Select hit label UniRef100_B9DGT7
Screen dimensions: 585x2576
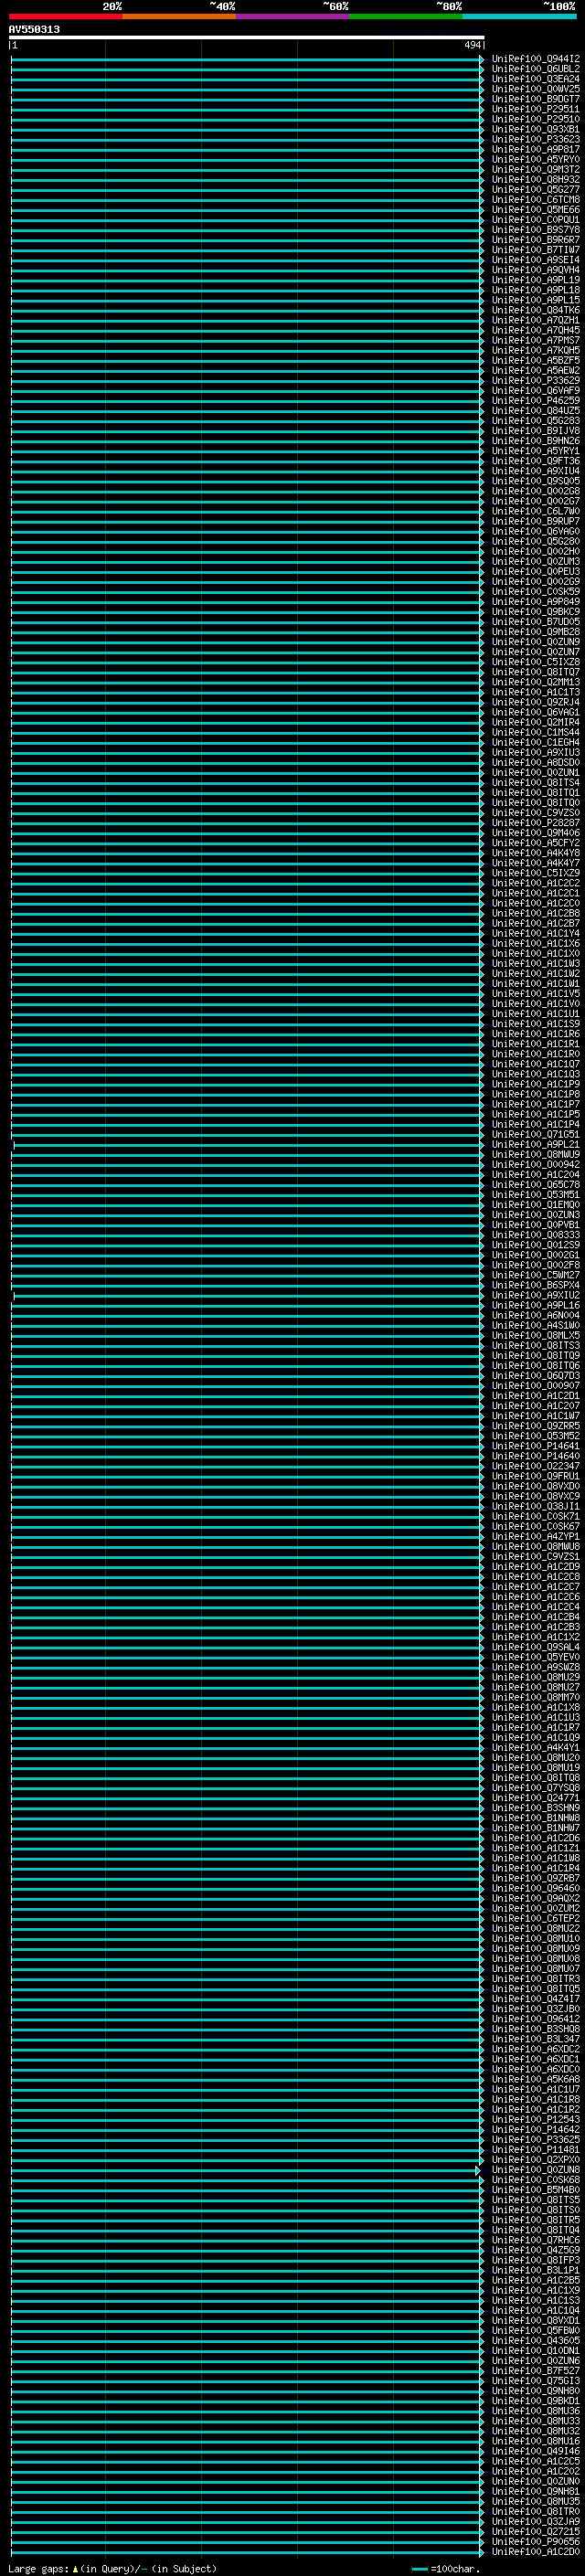536,99
